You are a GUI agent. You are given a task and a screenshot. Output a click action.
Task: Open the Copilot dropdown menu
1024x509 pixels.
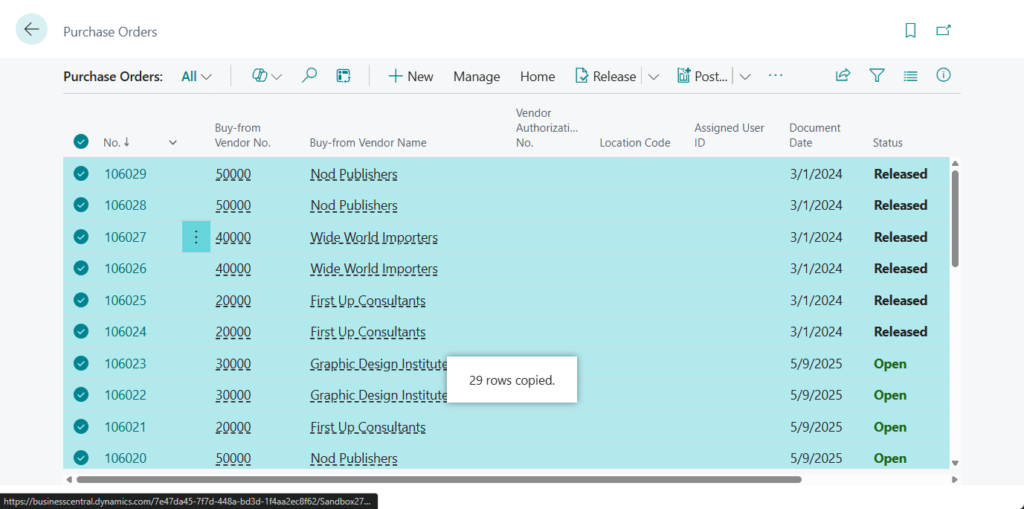point(266,76)
